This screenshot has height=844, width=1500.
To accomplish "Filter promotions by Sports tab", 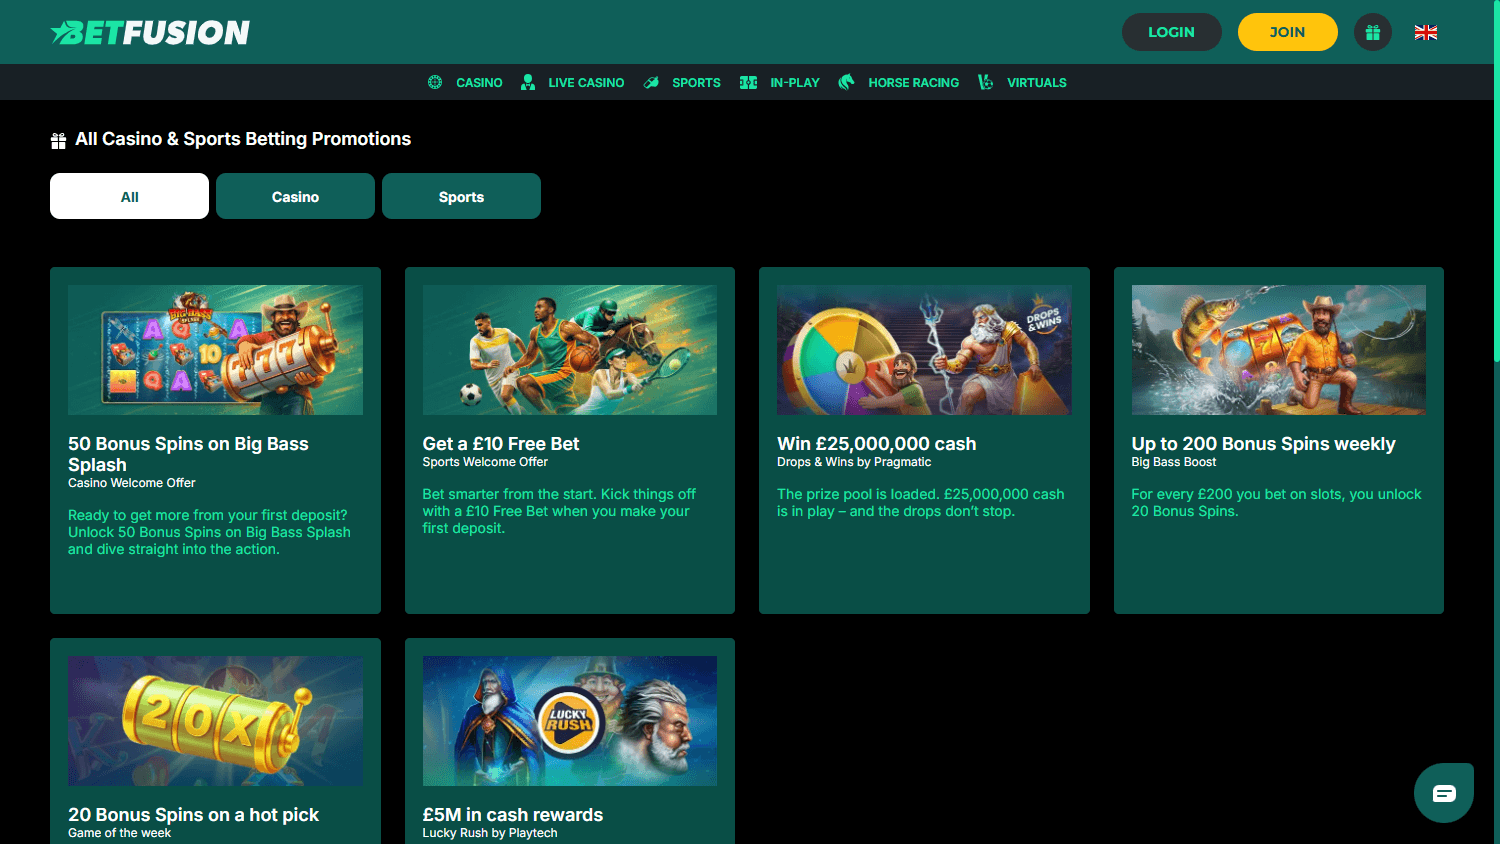I will coord(461,196).
